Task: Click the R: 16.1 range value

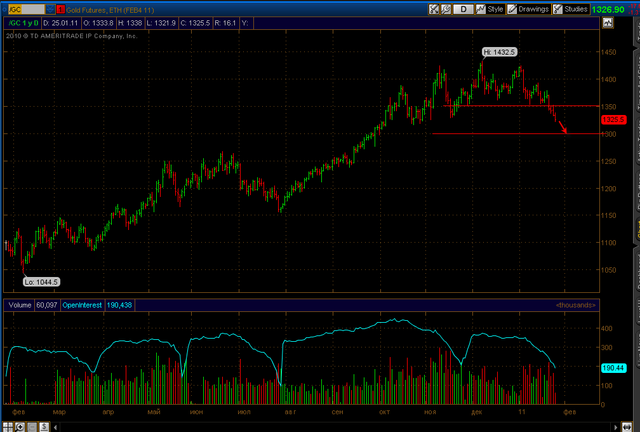Action: coord(225,23)
